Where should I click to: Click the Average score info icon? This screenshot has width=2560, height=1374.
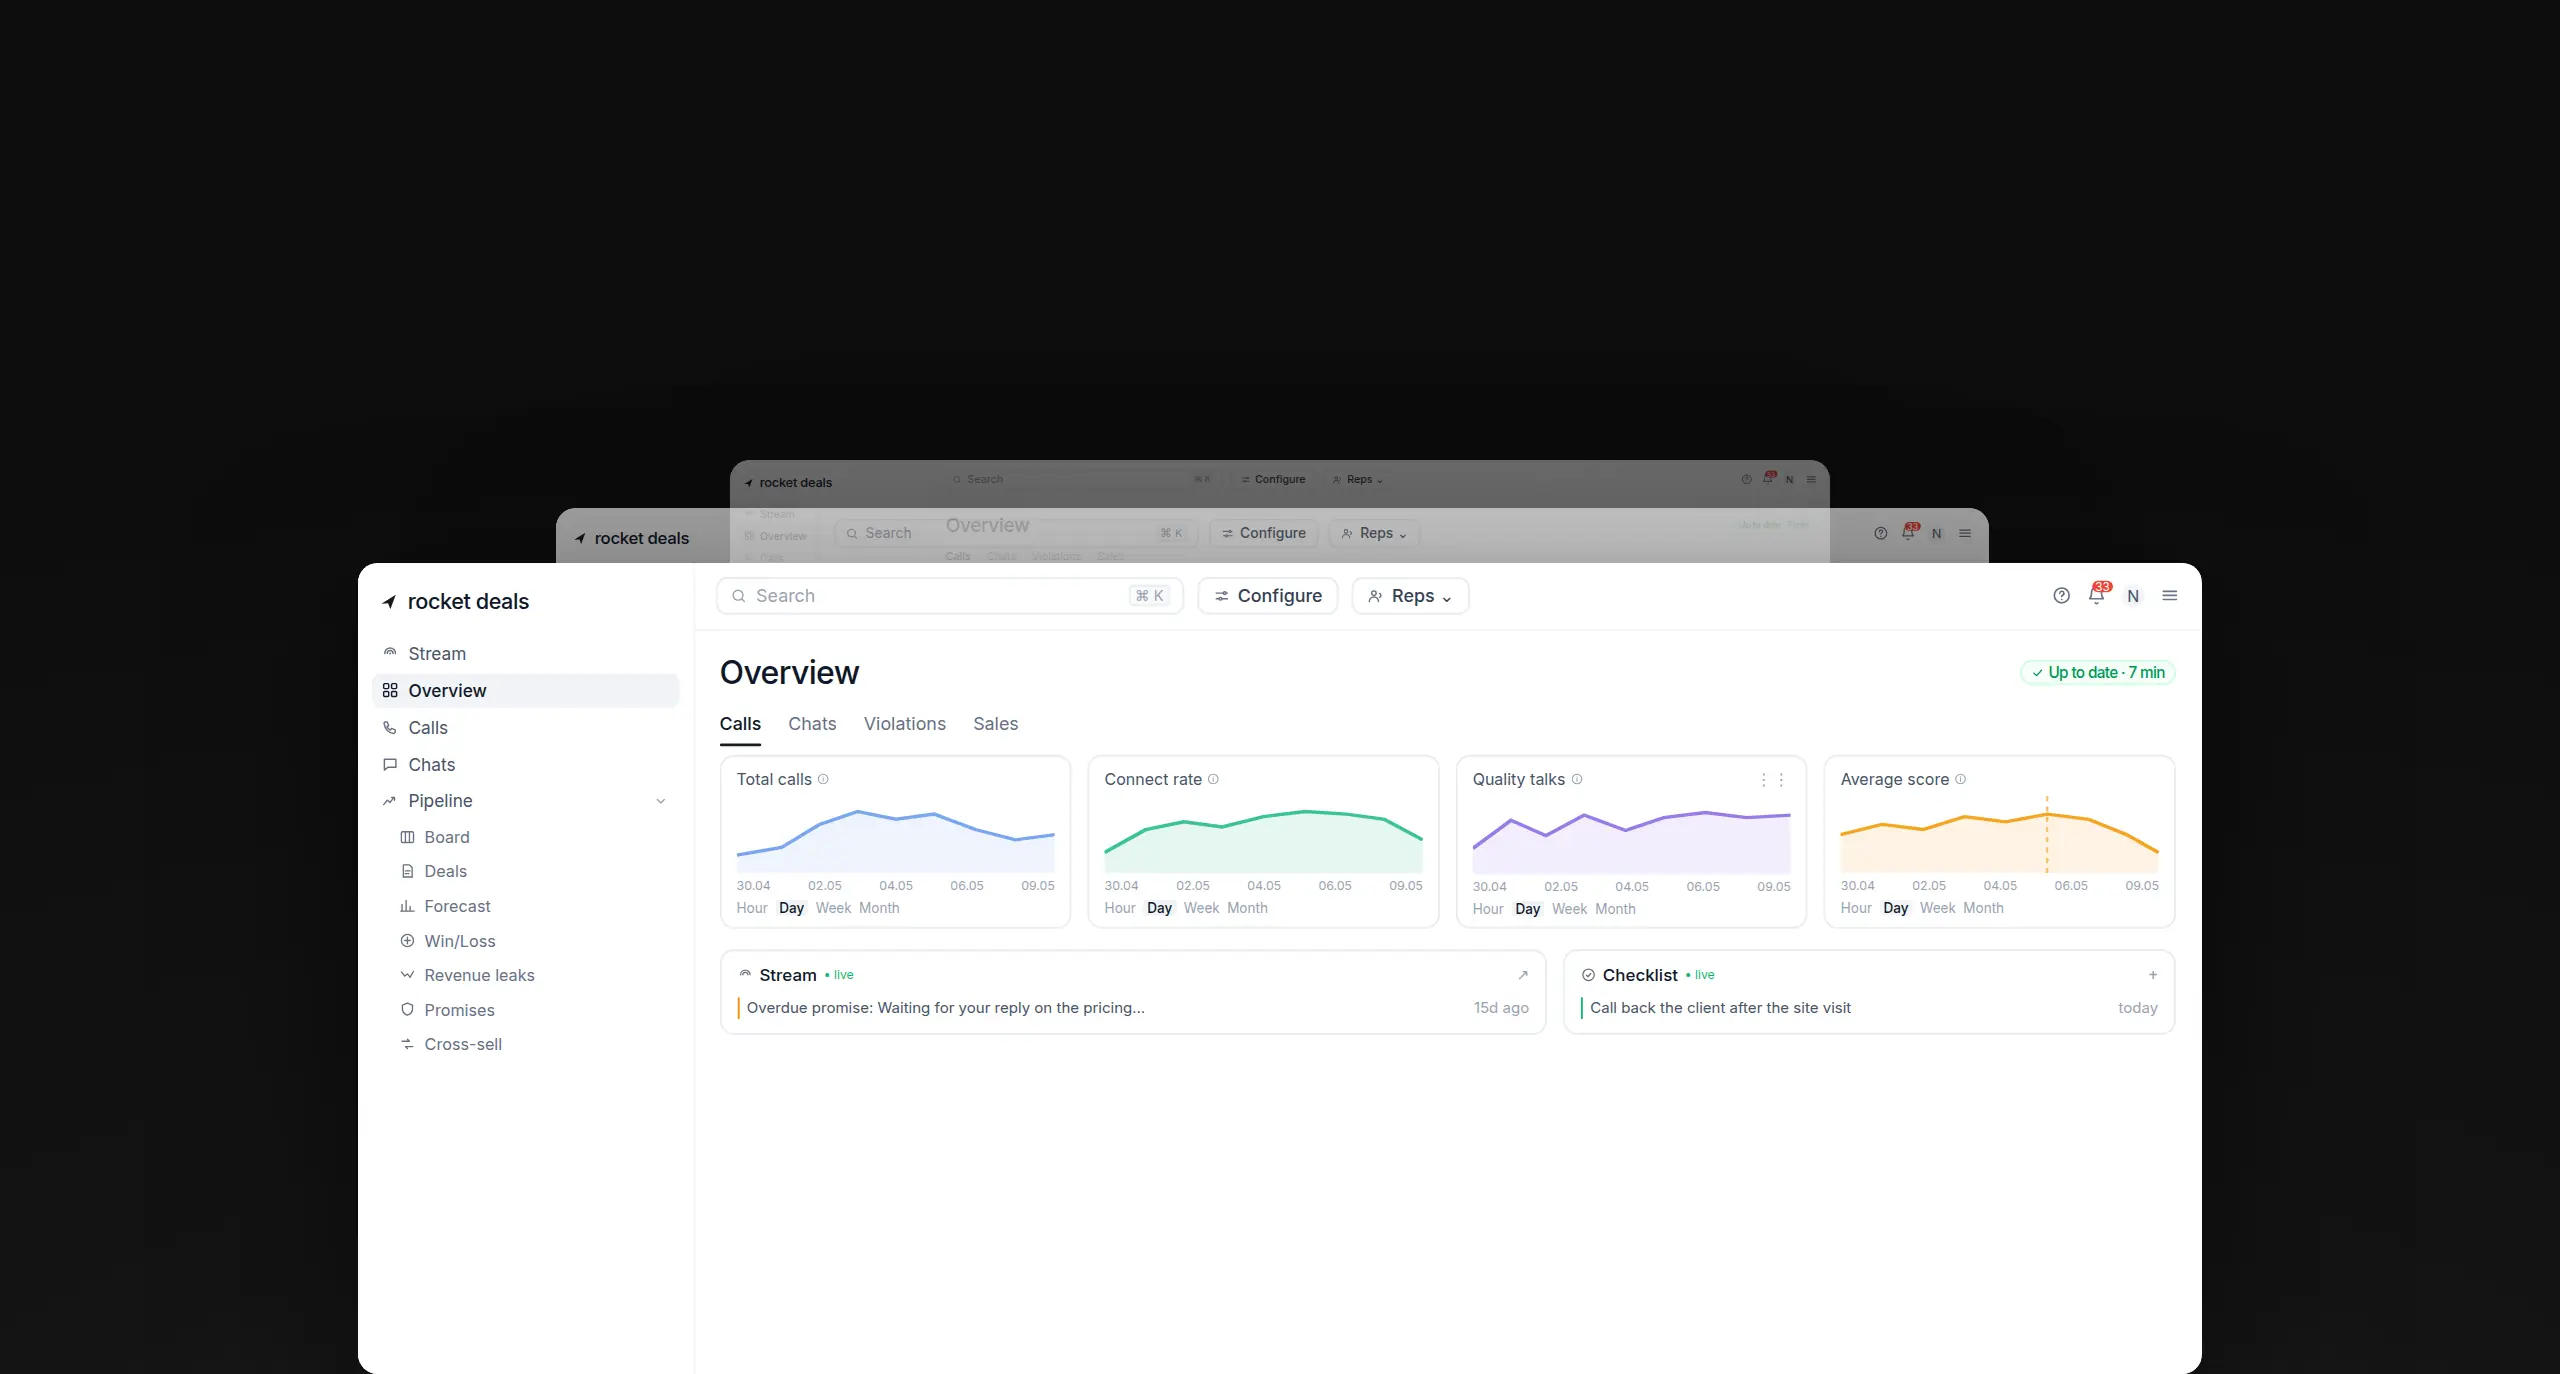tap(1960, 779)
